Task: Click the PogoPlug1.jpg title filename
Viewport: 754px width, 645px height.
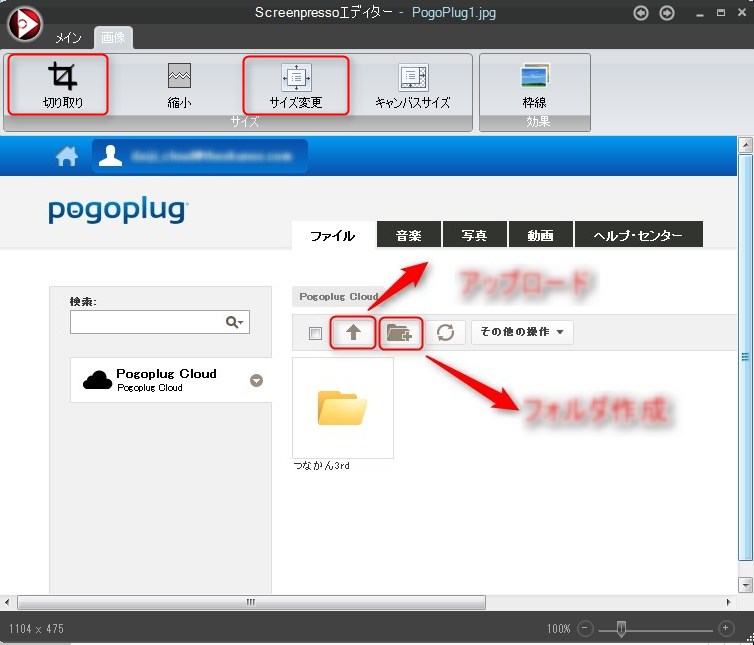Action: (x=454, y=13)
